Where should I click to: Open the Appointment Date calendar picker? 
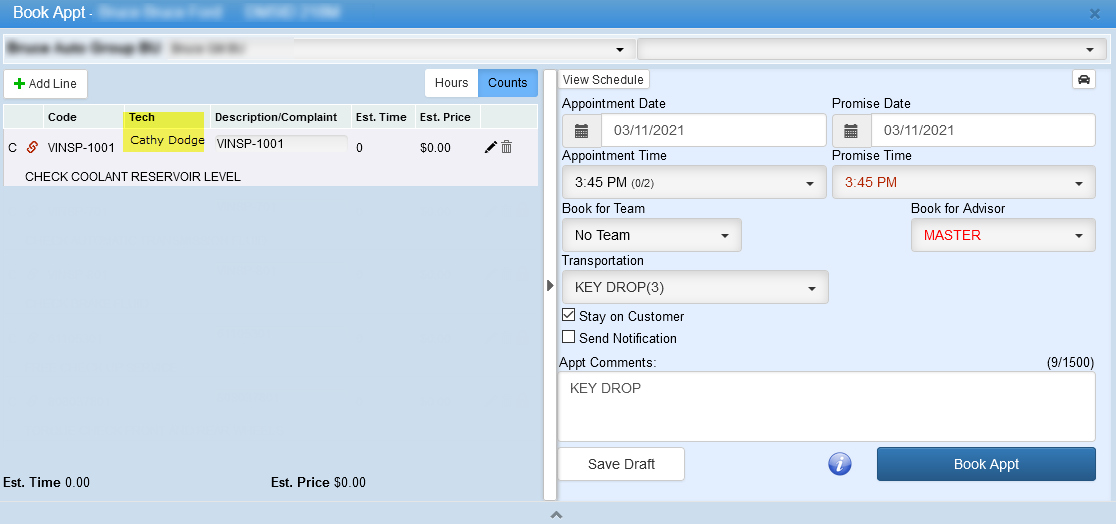pyautogui.click(x=581, y=130)
